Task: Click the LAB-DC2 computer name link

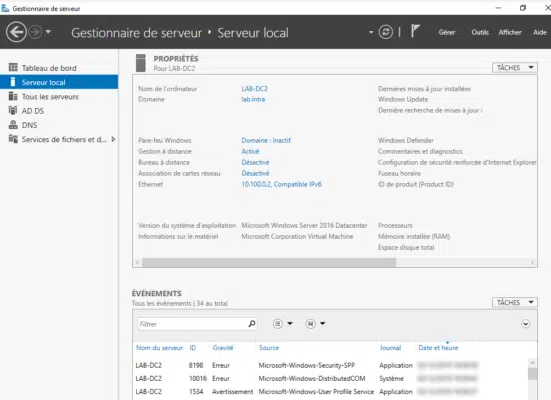Action: point(254,89)
